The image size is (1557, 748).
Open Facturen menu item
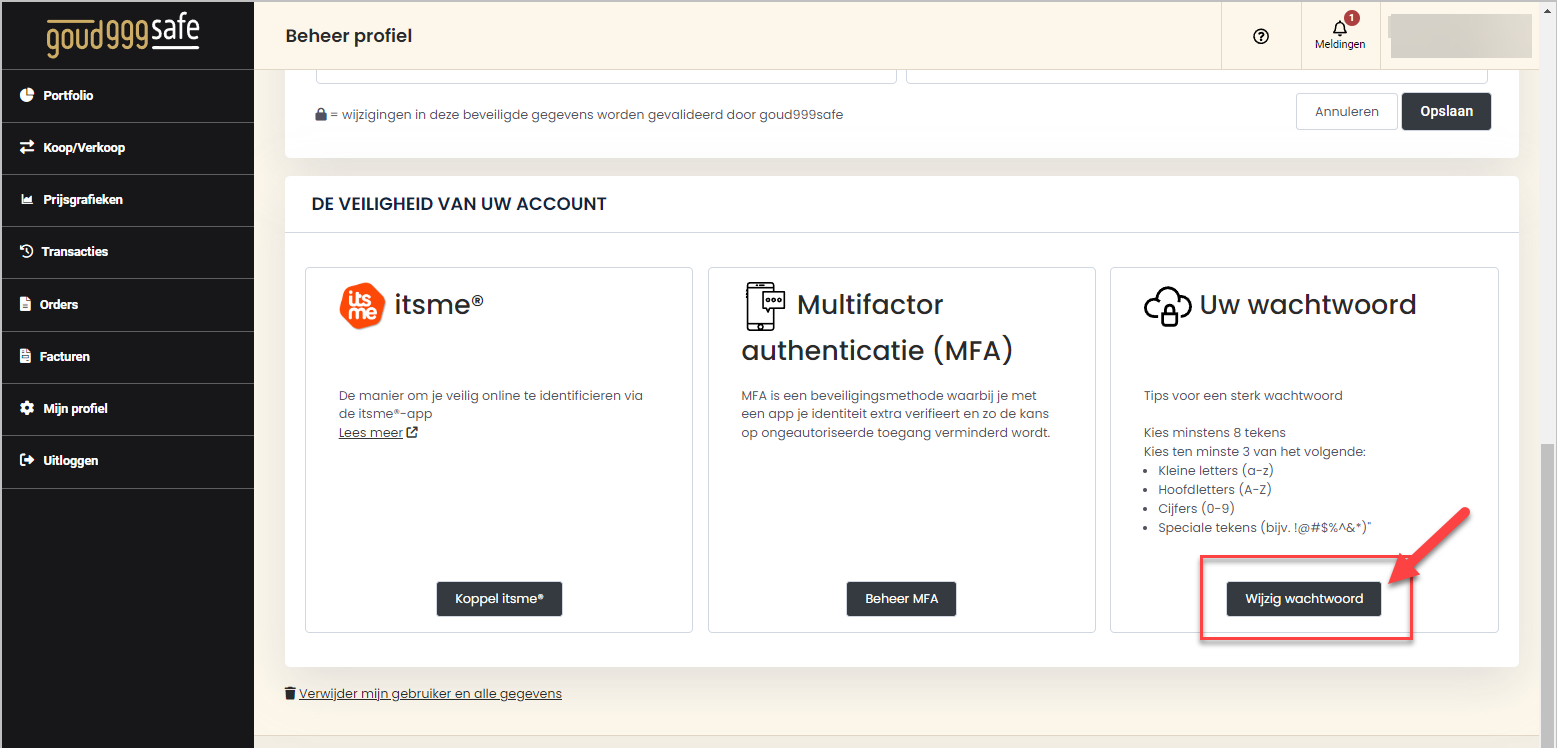tap(127, 356)
